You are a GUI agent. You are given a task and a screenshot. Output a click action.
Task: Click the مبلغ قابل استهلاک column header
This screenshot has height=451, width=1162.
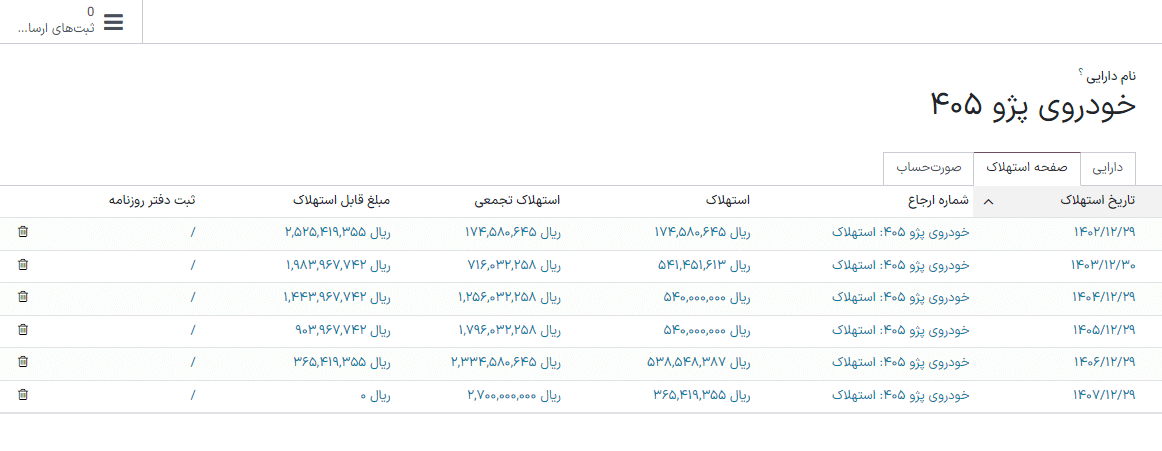pyautogui.click(x=341, y=201)
